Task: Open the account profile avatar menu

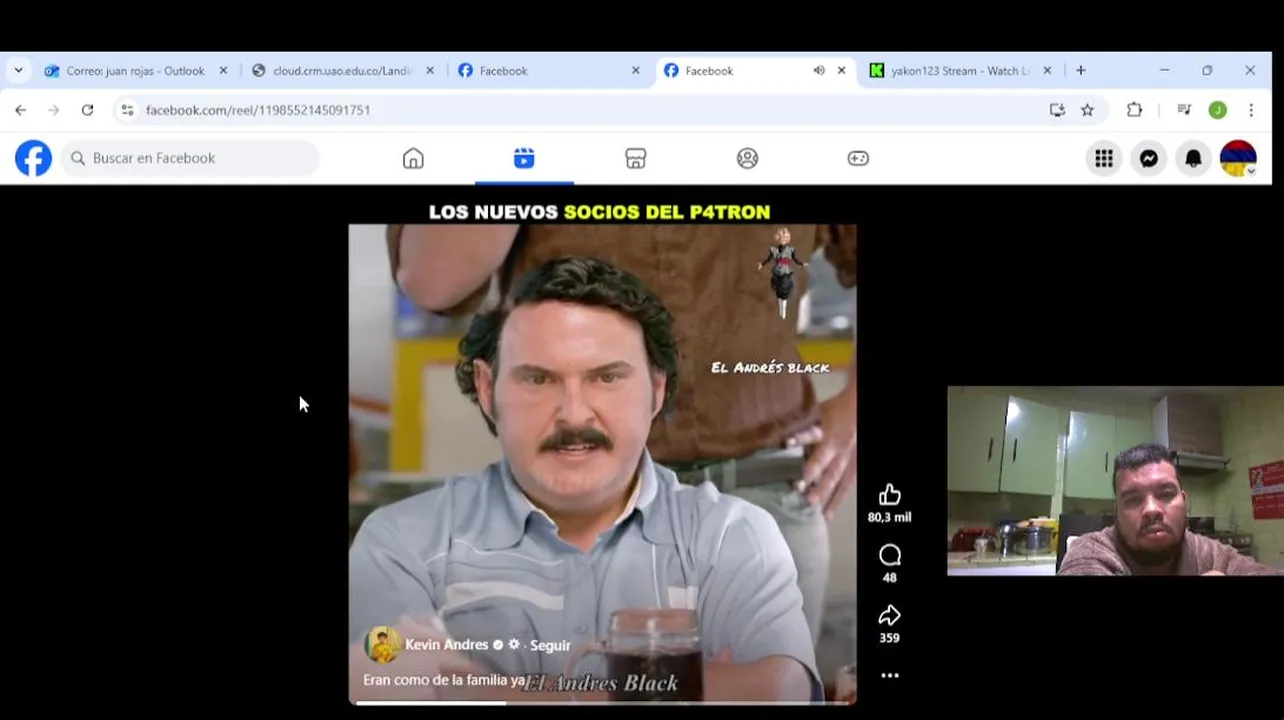Action: coord(1238,158)
